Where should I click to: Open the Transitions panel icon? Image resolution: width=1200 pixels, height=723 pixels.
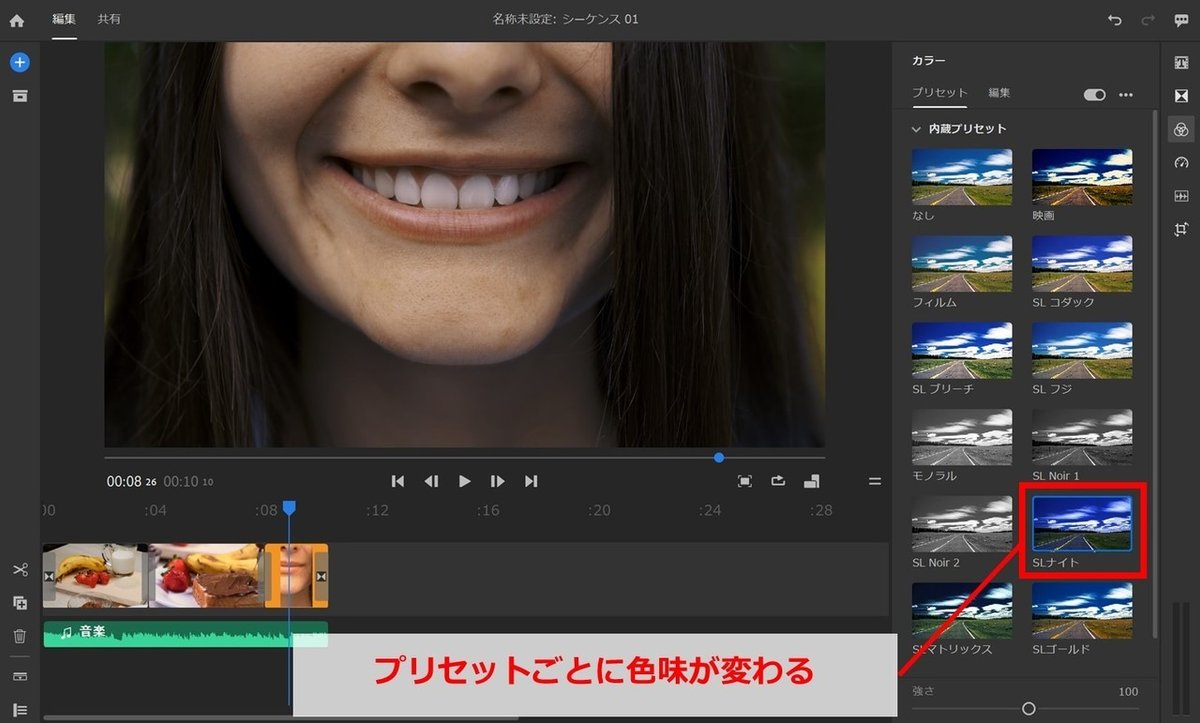click(1181, 96)
